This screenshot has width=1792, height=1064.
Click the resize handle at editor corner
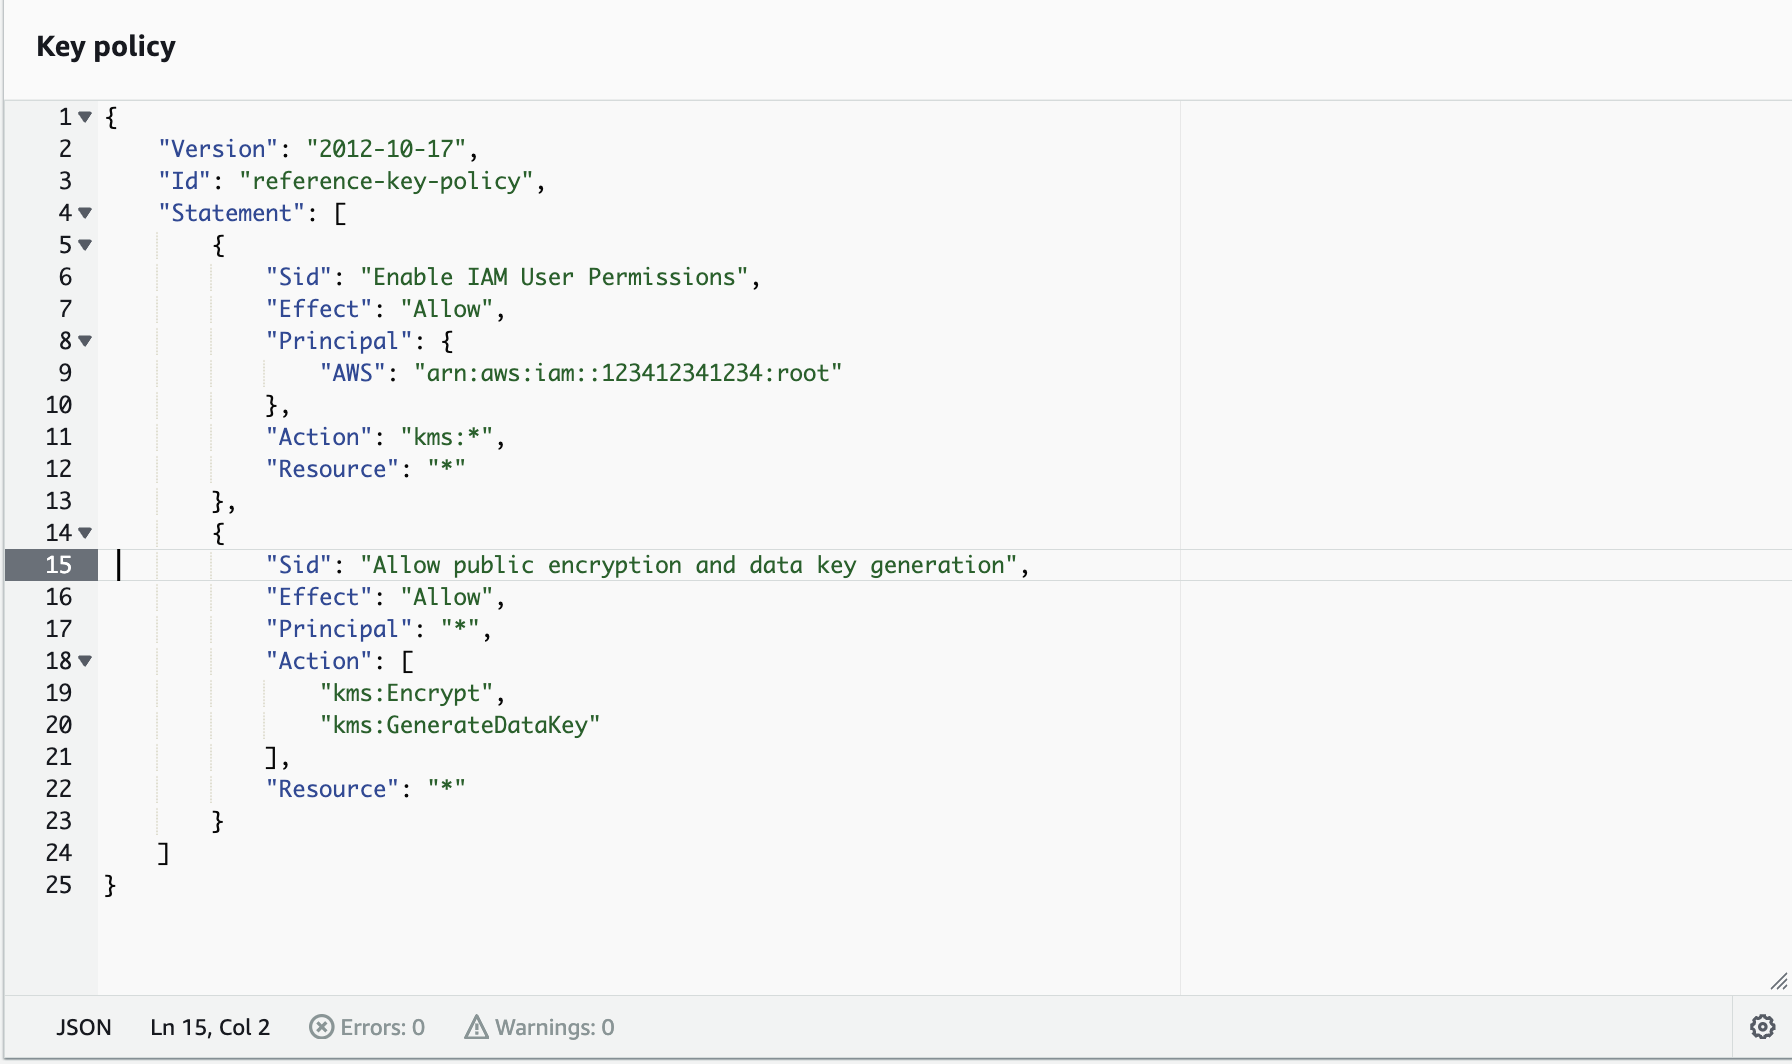[1780, 982]
